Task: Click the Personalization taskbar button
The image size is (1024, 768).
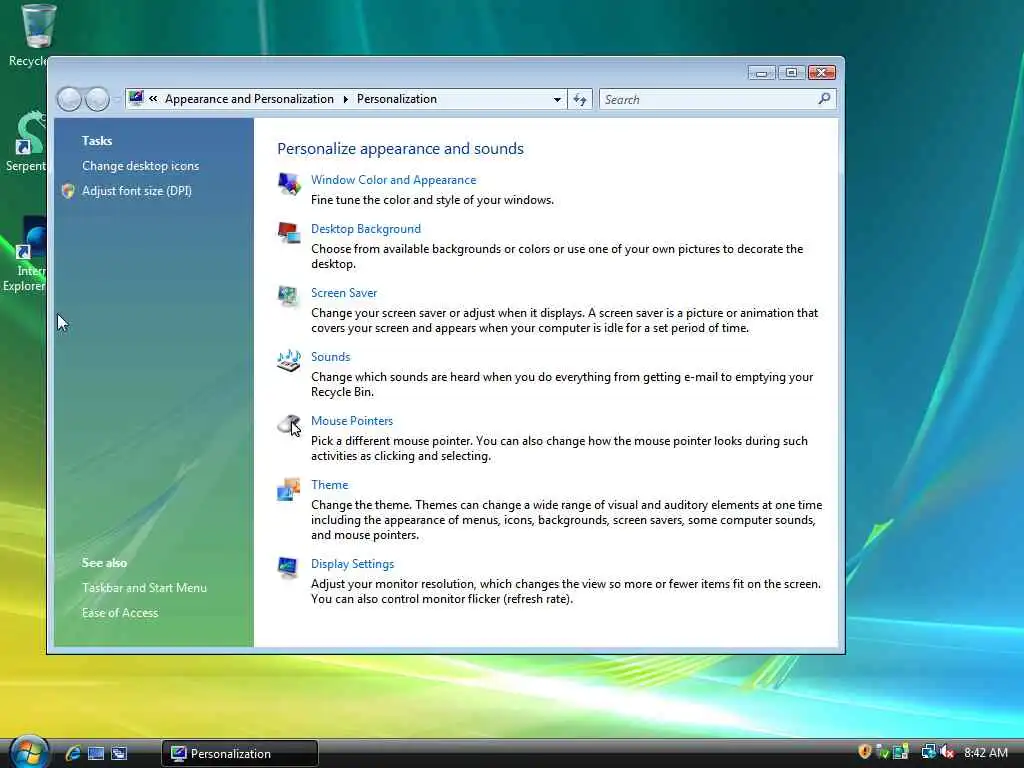Action: pos(240,753)
